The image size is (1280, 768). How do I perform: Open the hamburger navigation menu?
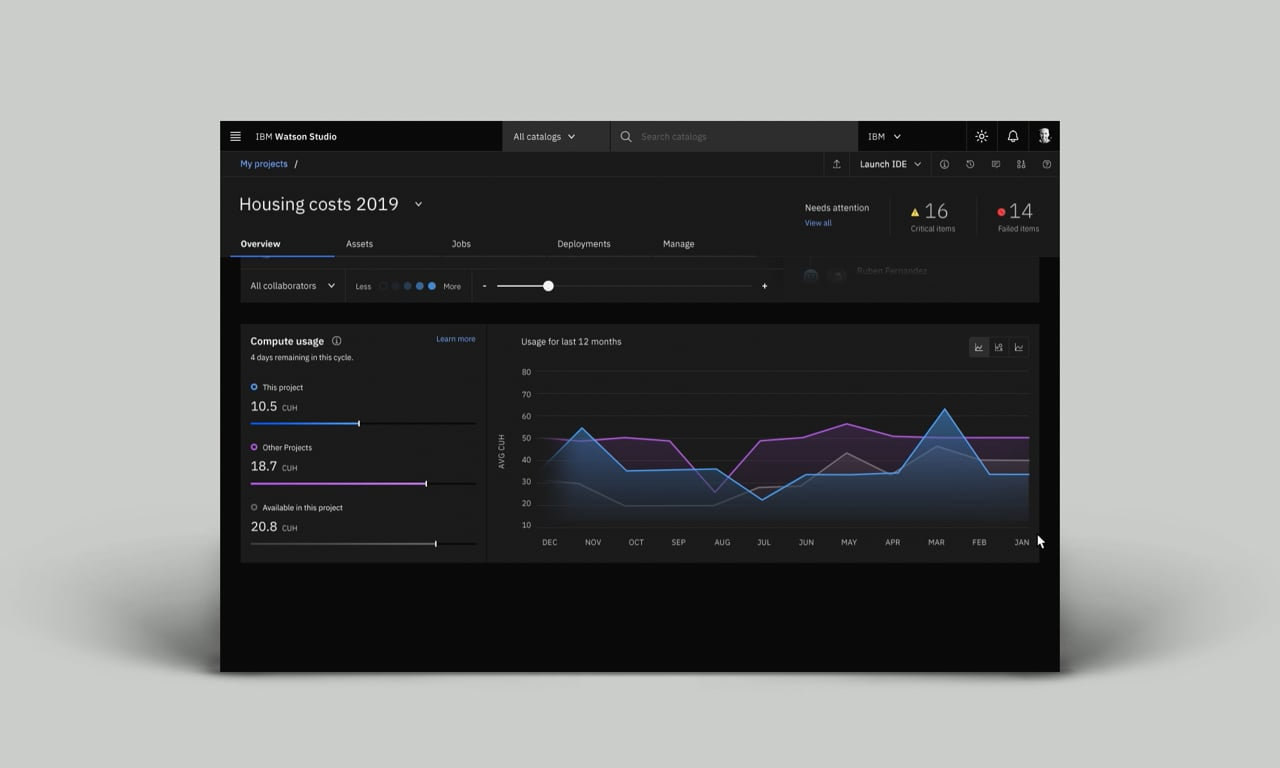point(235,137)
